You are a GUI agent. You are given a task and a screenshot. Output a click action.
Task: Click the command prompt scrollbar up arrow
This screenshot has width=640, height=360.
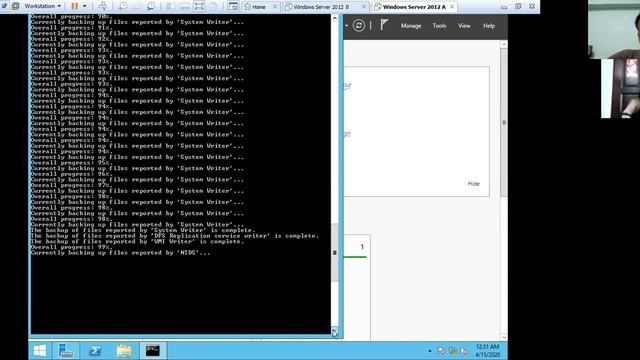(335, 18)
